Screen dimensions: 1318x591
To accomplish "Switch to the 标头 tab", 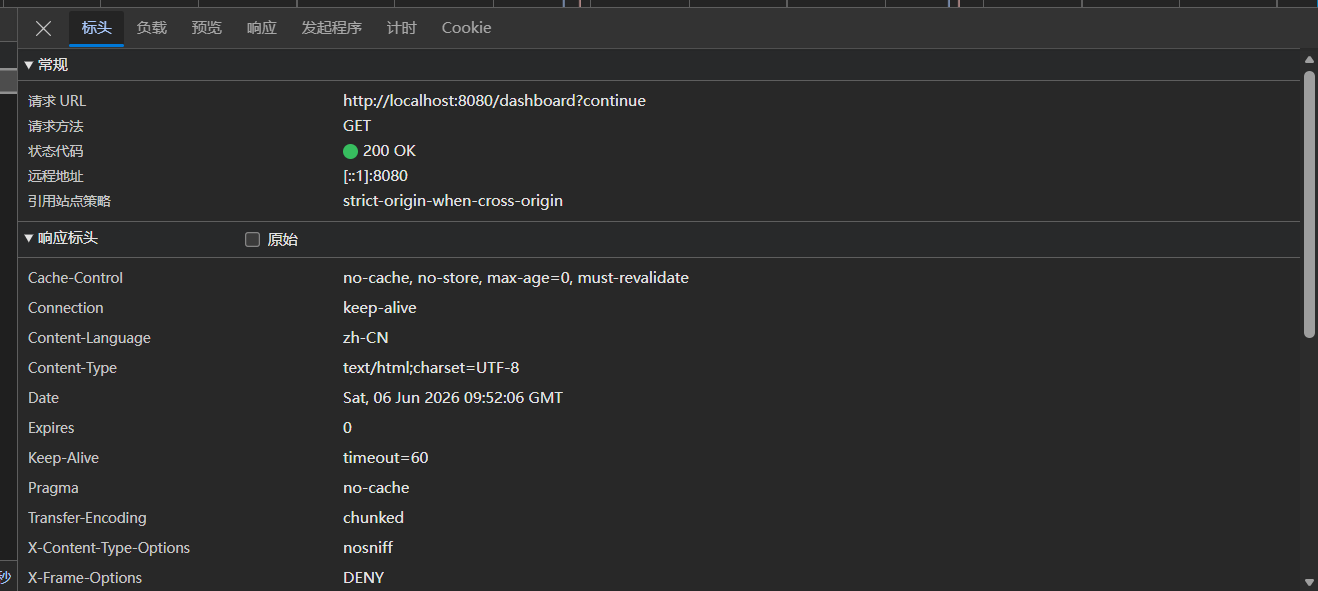I will [x=97, y=28].
